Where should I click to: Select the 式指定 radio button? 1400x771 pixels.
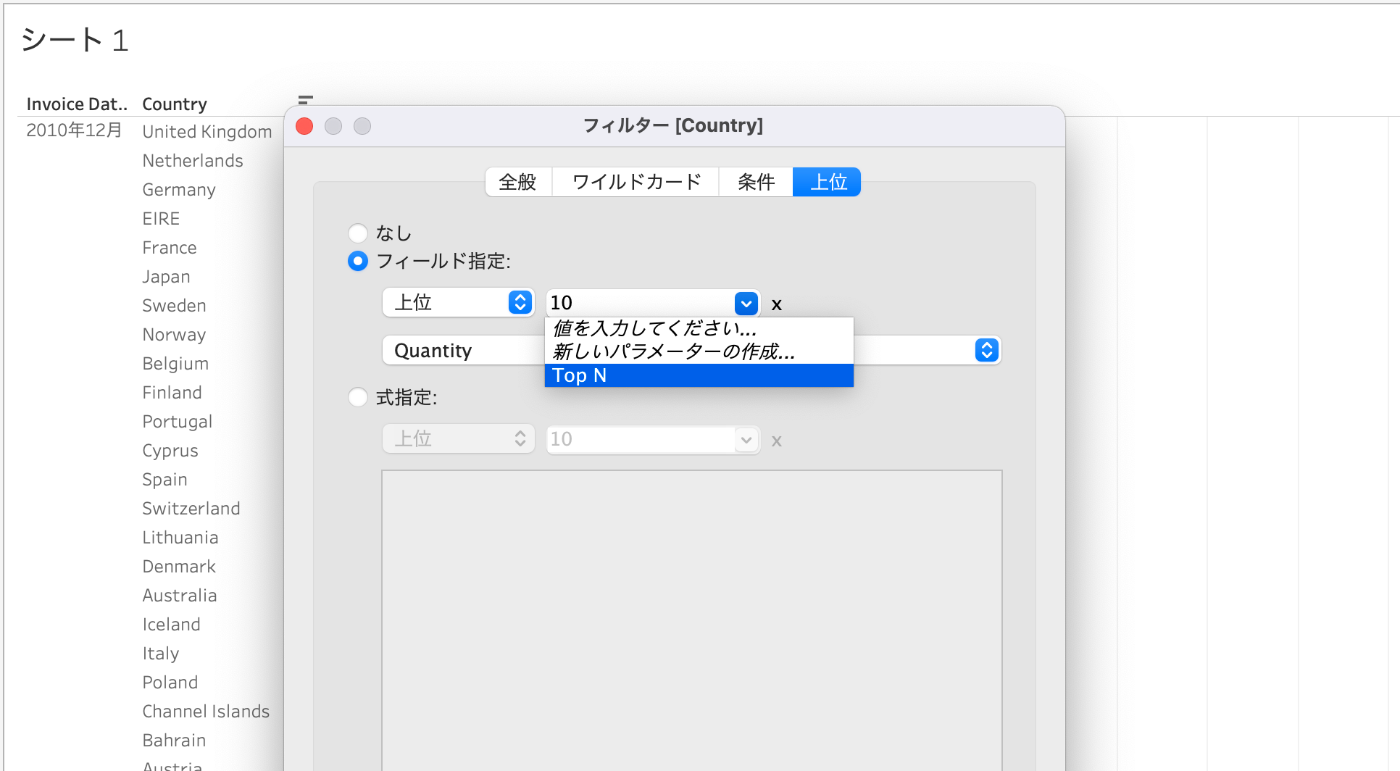click(357, 398)
